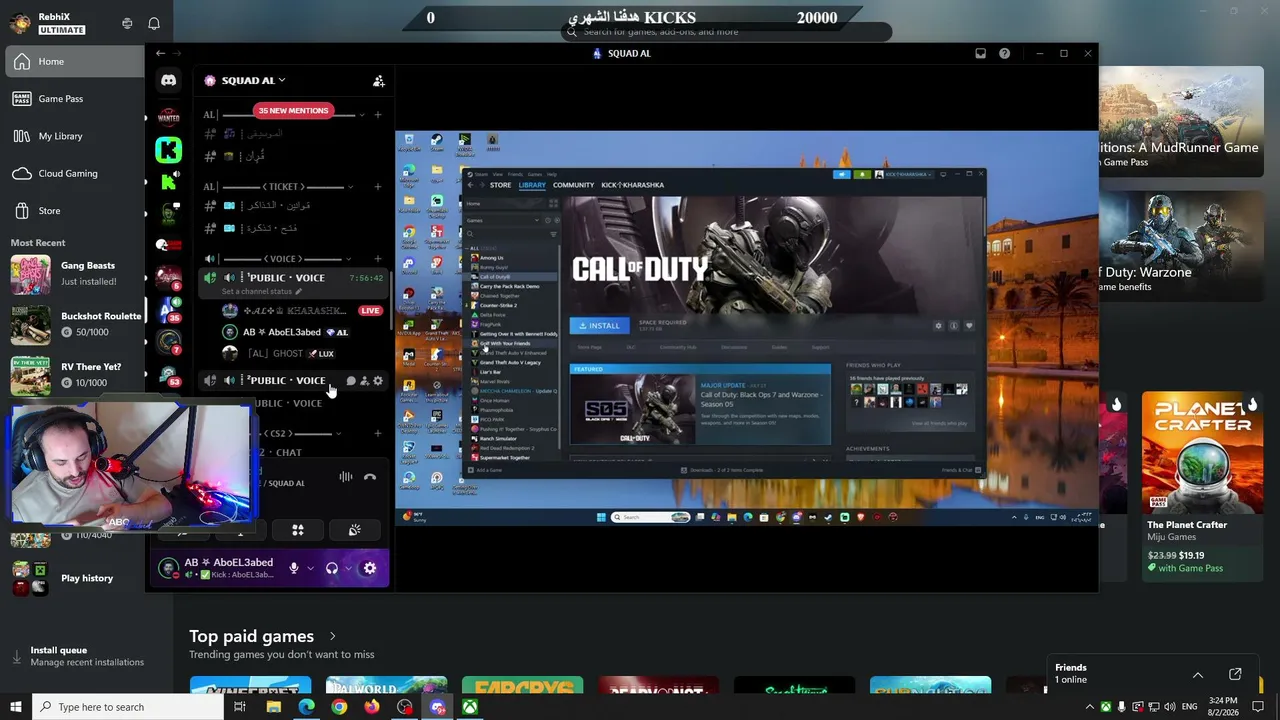Edit hovered PUBLIC · VOICE channel settings

pyautogui.click(x=377, y=381)
